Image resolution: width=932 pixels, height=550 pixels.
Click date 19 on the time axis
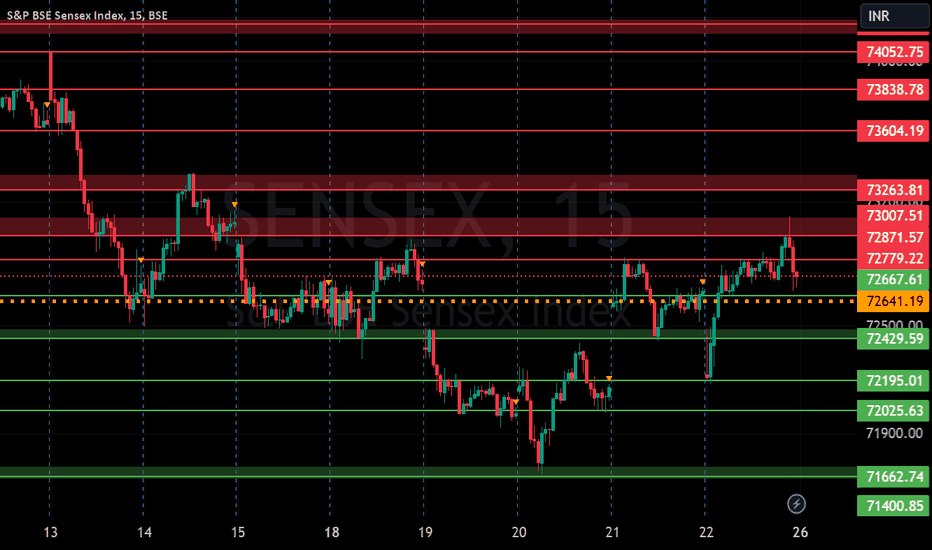(425, 532)
